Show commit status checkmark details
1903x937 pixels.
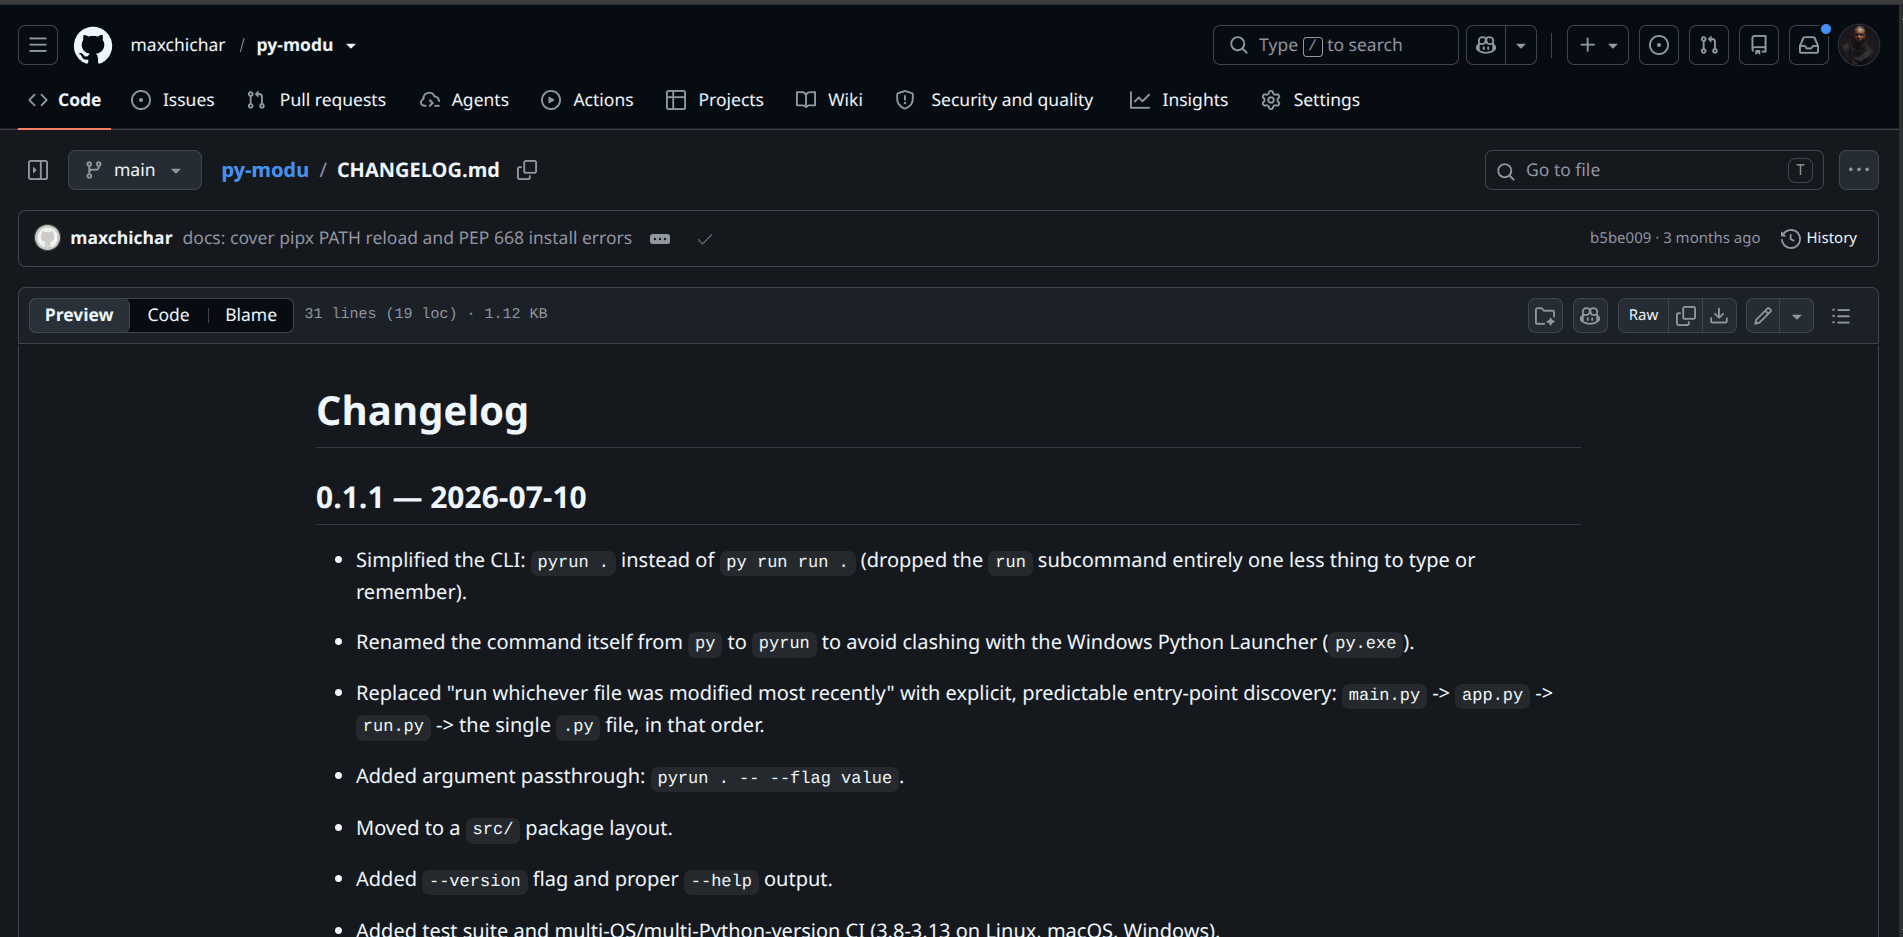click(x=705, y=239)
